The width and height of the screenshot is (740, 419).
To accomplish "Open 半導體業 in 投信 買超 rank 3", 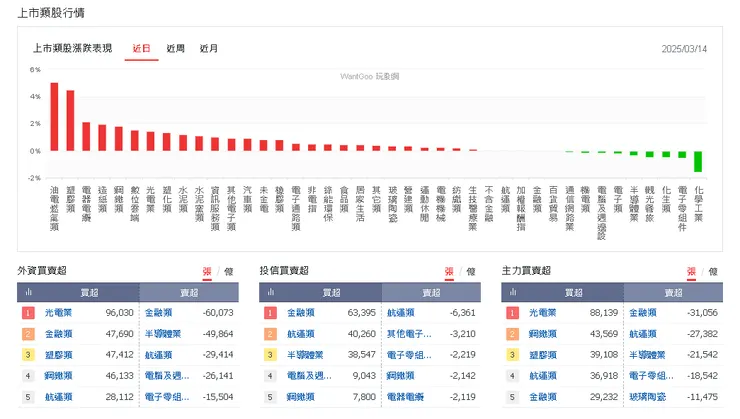I will click(x=305, y=355).
